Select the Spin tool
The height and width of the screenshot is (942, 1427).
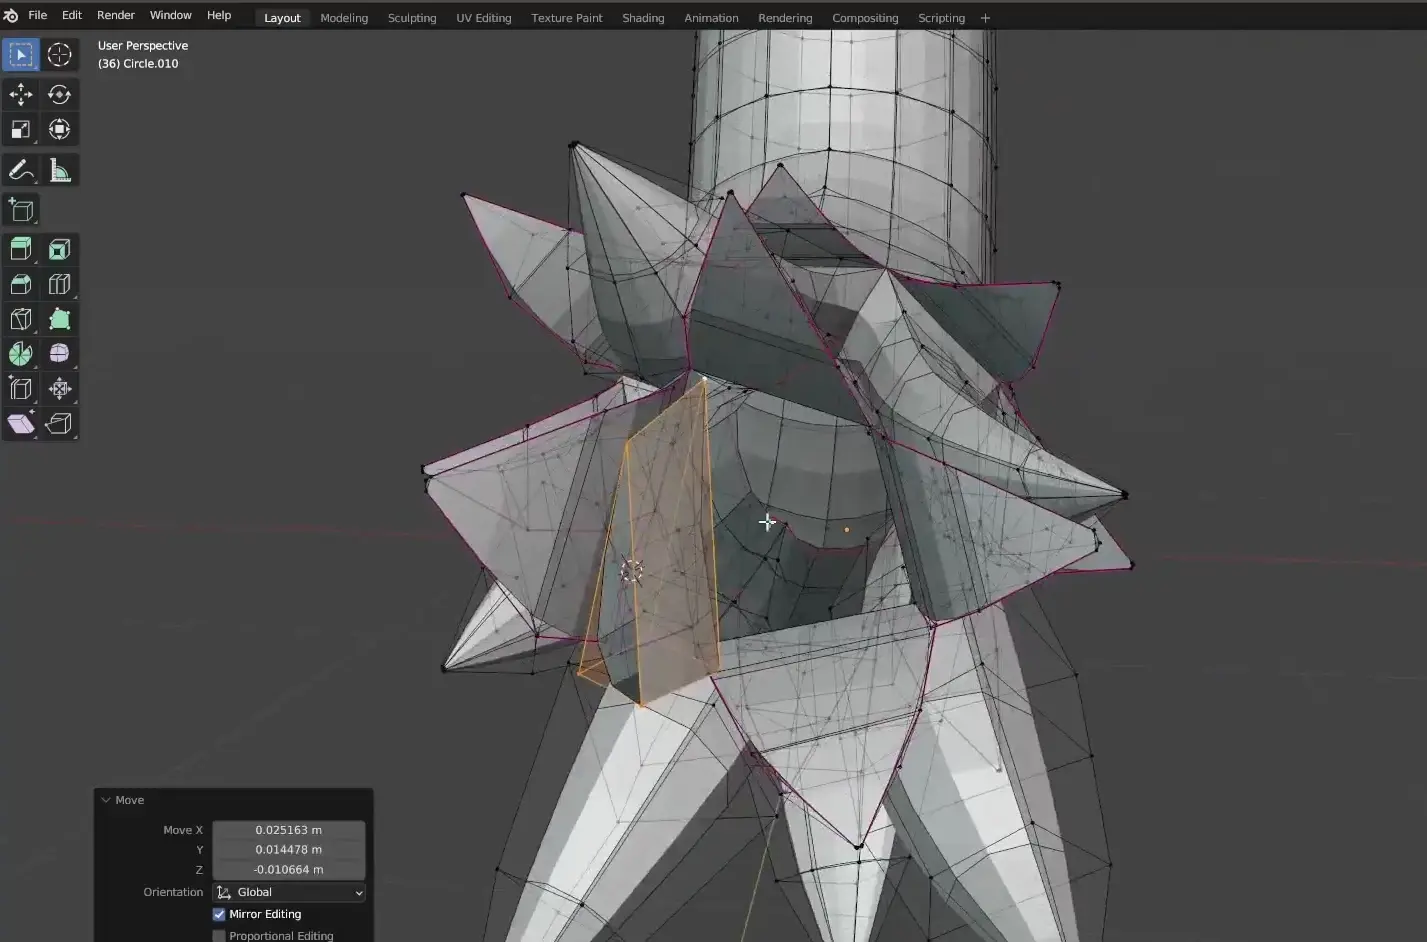click(x=21, y=354)
